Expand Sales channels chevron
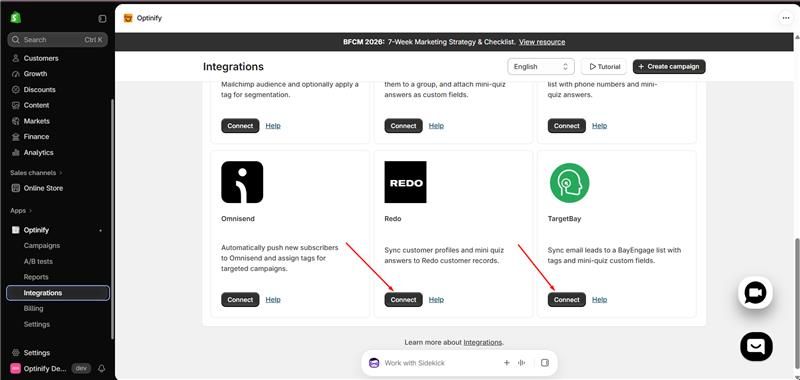 (x=61, y=173)
